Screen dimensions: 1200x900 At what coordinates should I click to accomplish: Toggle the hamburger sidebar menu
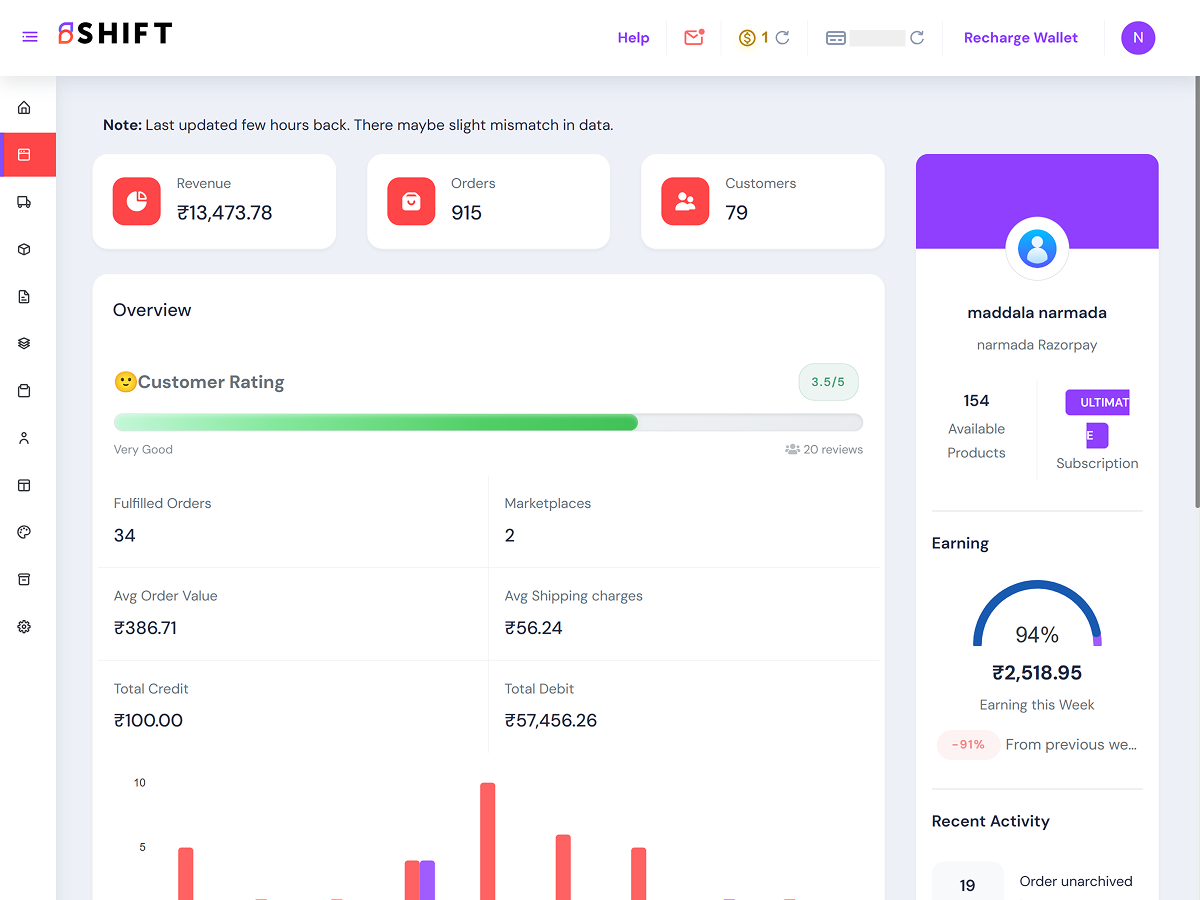[x=30, y=37]
